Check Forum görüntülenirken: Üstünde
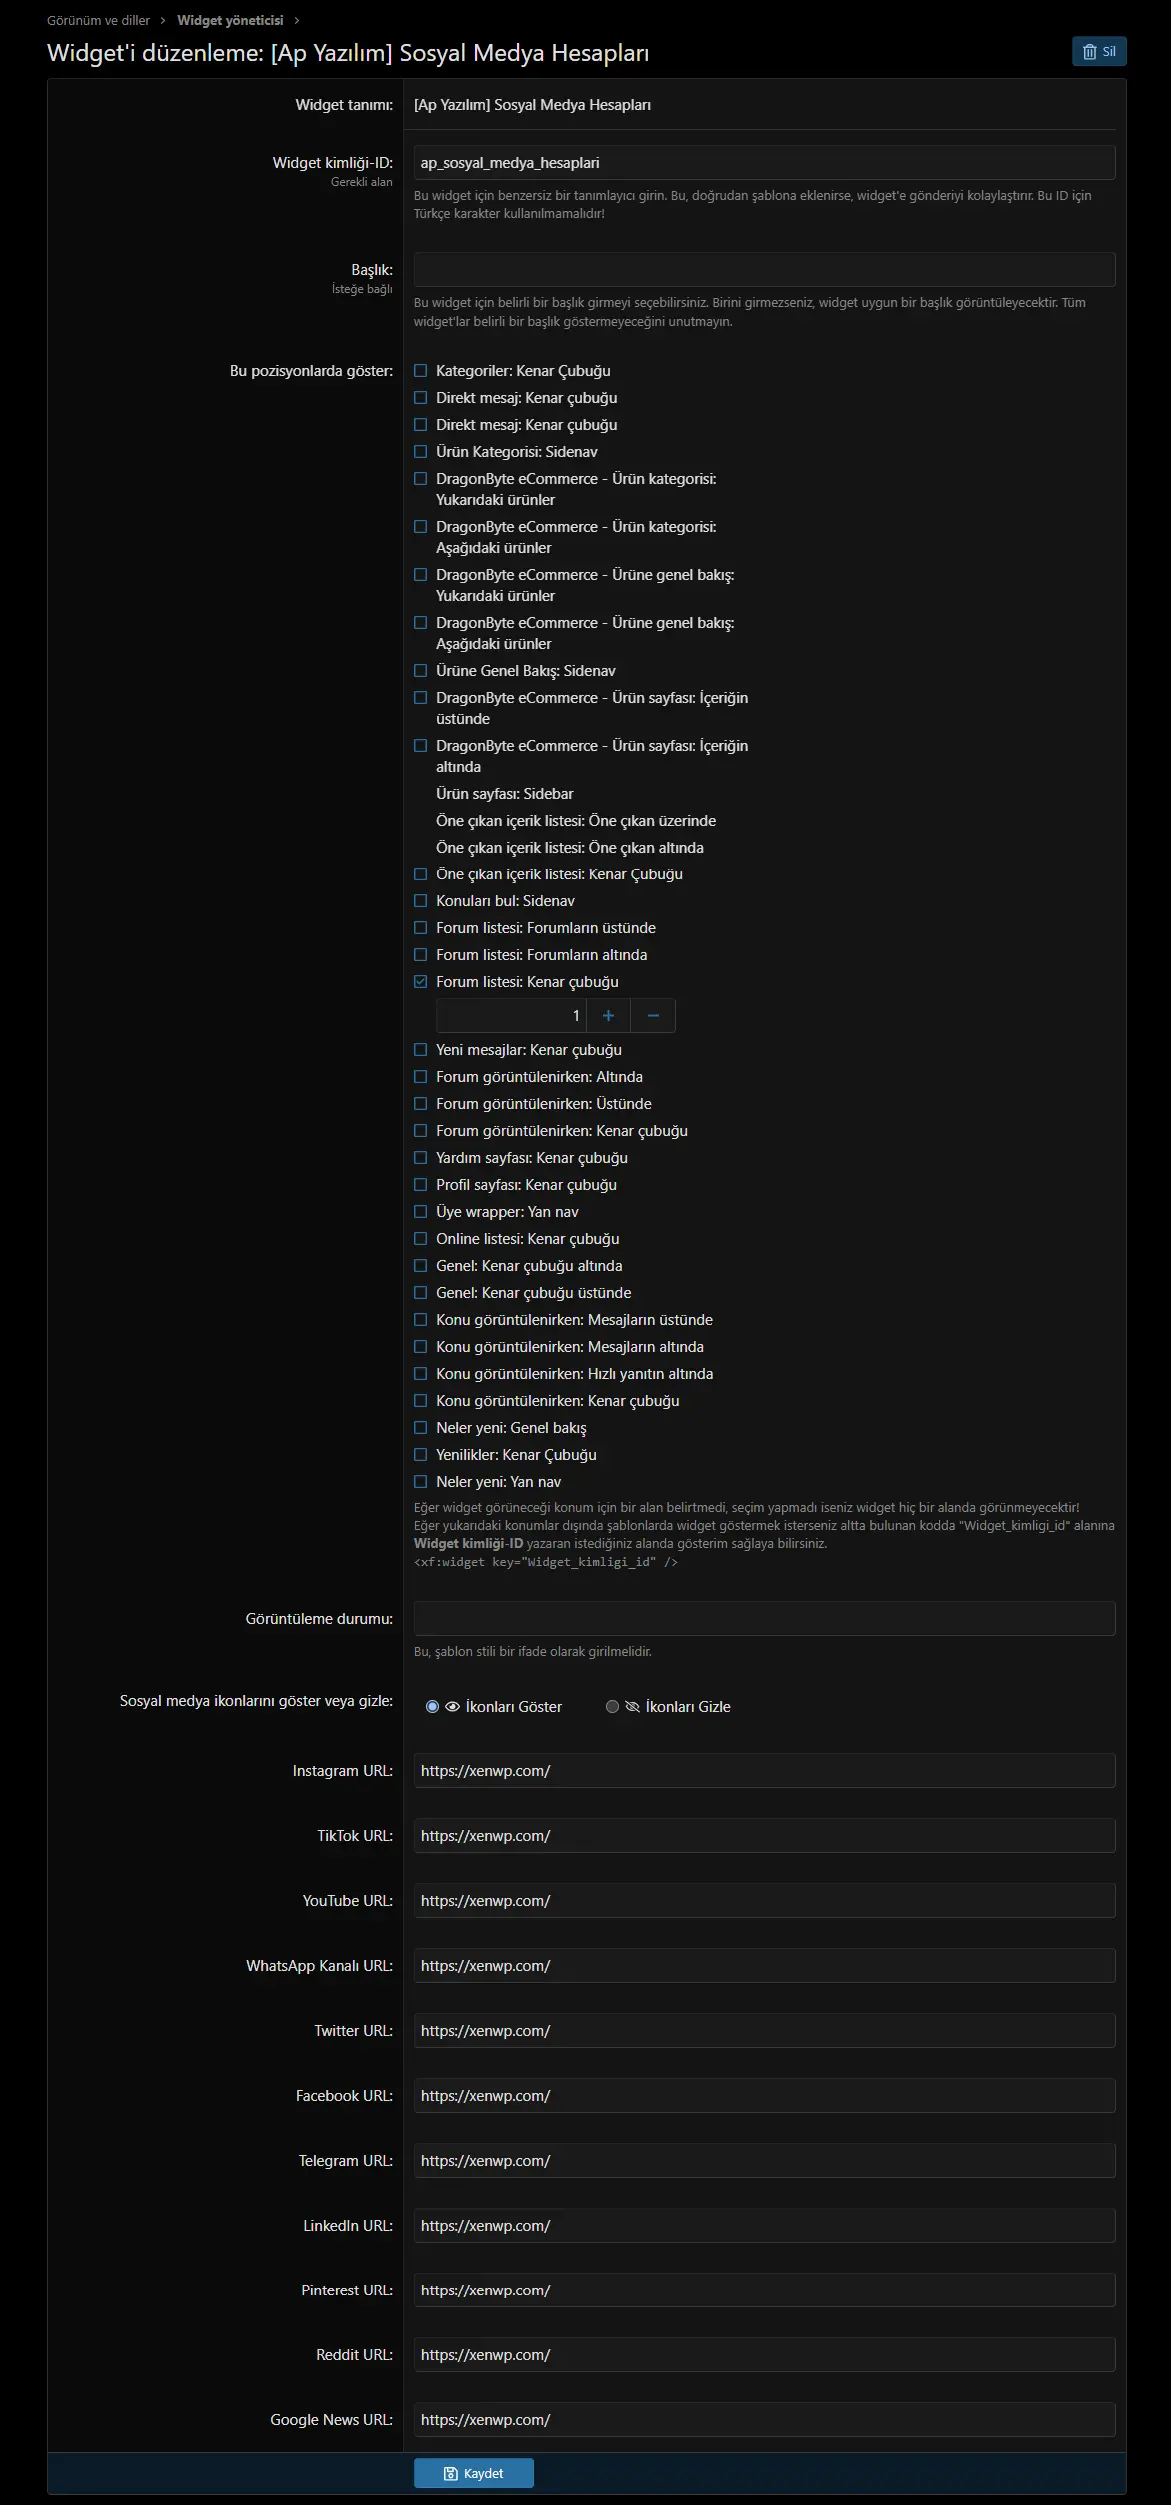Image resolution: width=1171 pixels, height=2505 pixels. coord(421,1104)
